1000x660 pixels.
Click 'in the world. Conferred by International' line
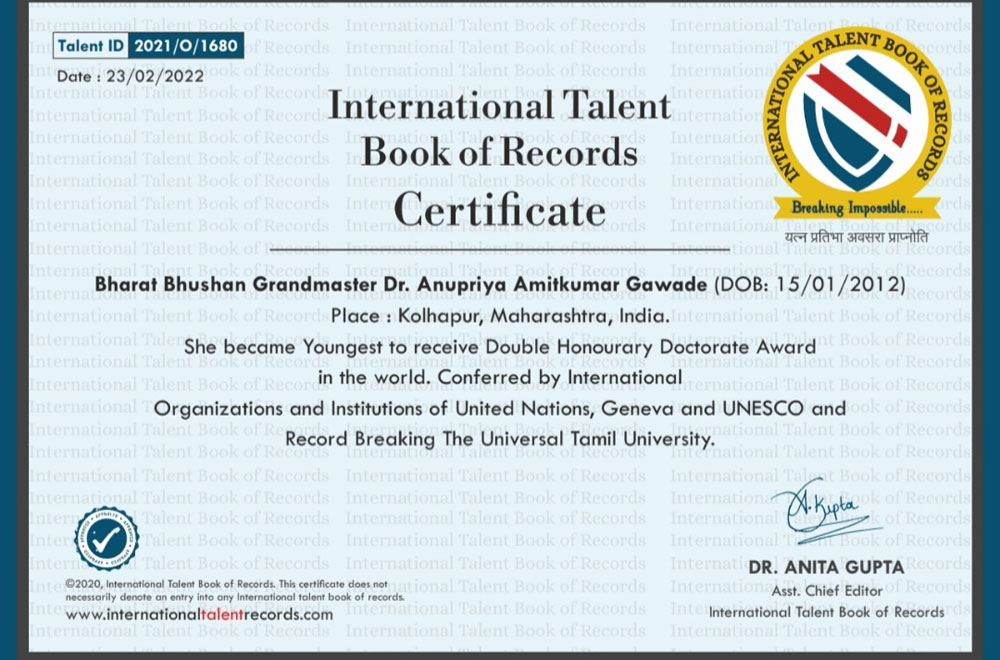coord(500,378)
